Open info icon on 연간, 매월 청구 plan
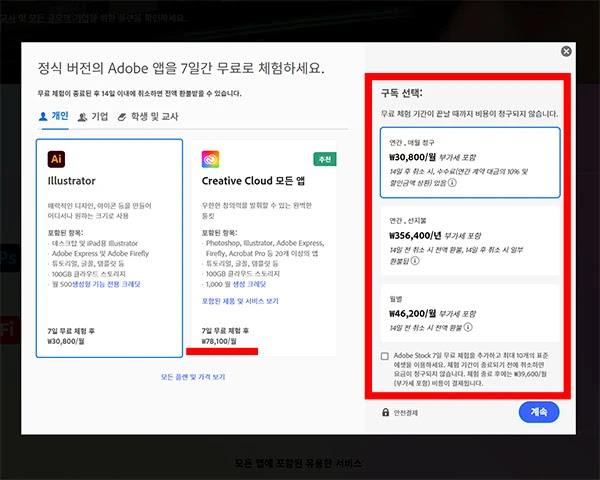Screen dimensions: 600x480 (452, 183)
